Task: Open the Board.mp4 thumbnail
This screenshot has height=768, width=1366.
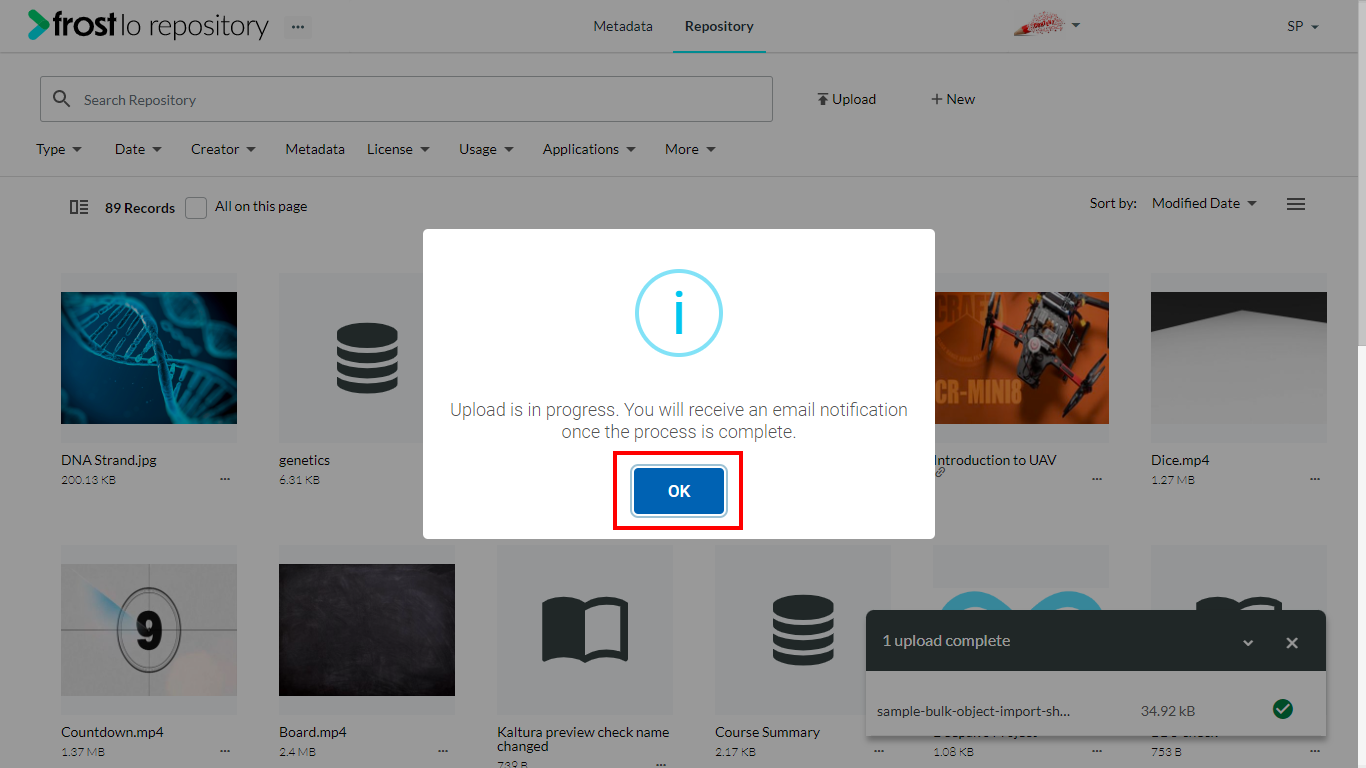Action: [x=367, y=630]
